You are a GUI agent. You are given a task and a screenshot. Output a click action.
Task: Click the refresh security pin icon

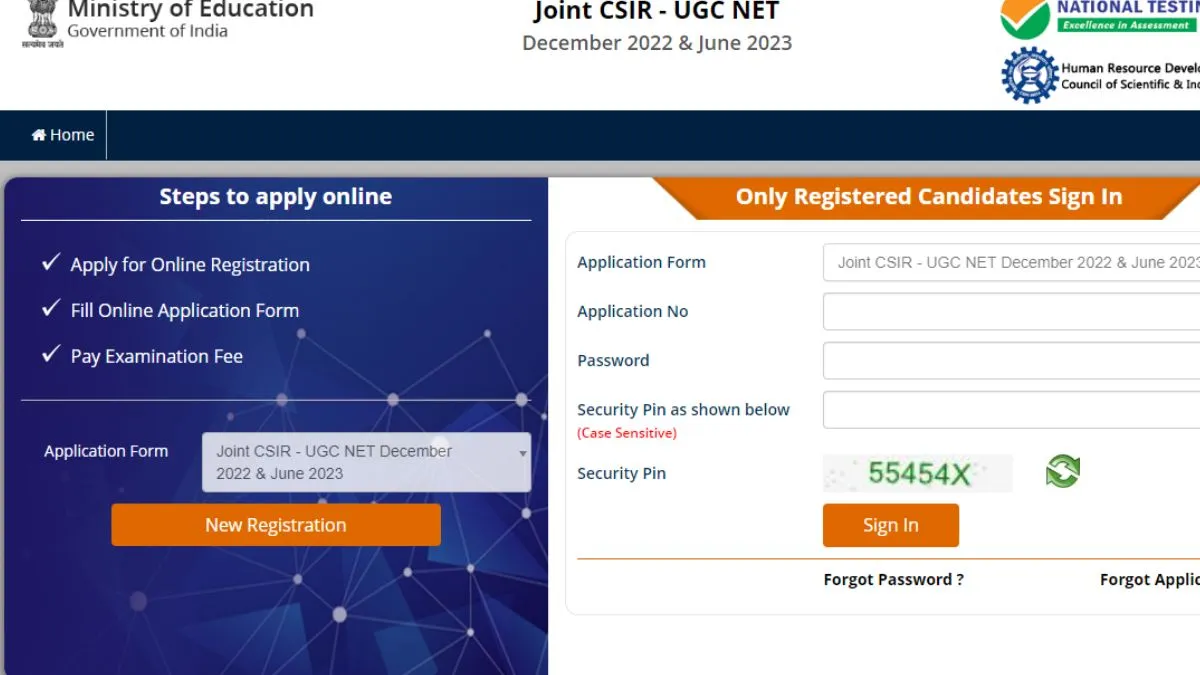tap(1063, 471)
